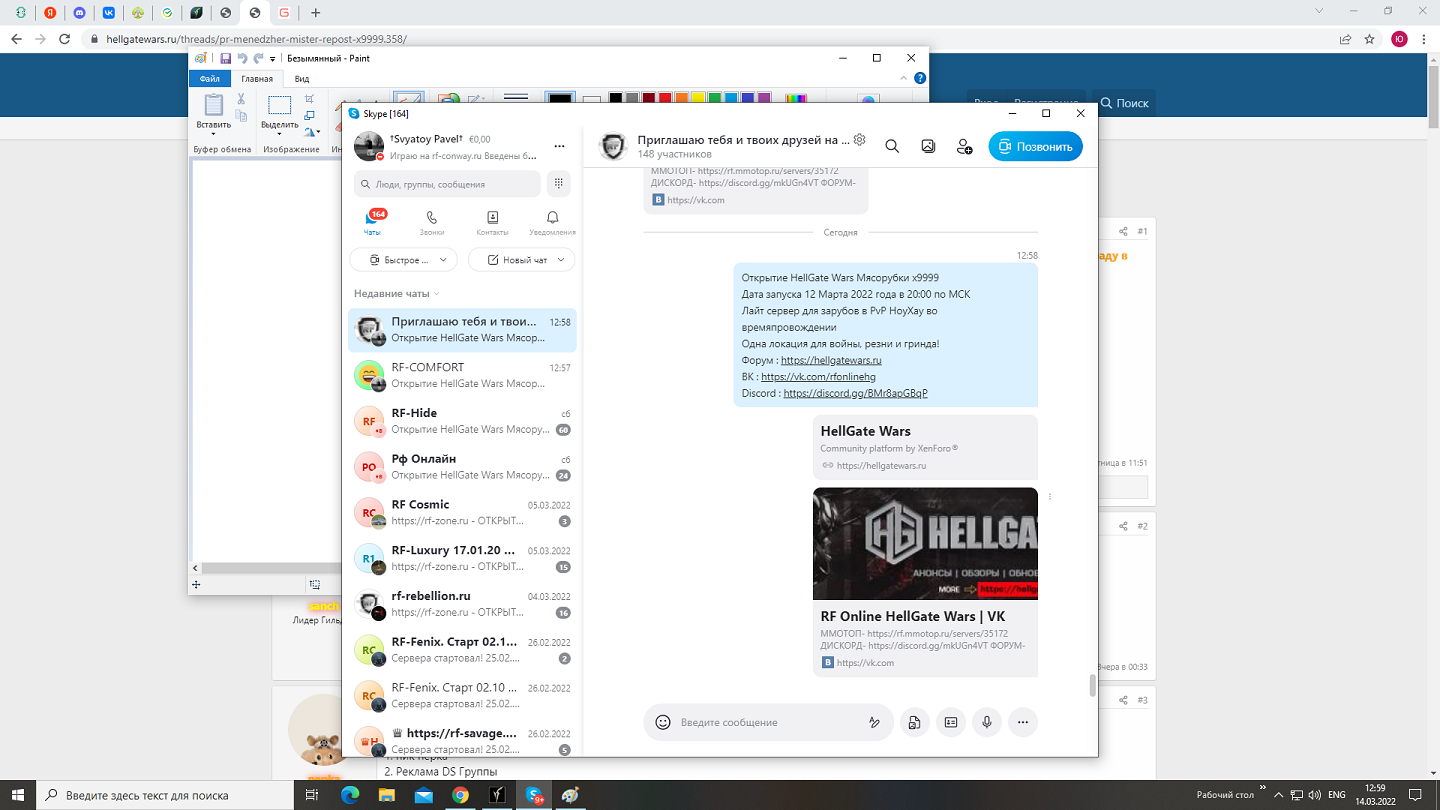This screenshot has width=1440, height=810.
Task: Search within the Skype conversation
Action: (x=892, y=146)
